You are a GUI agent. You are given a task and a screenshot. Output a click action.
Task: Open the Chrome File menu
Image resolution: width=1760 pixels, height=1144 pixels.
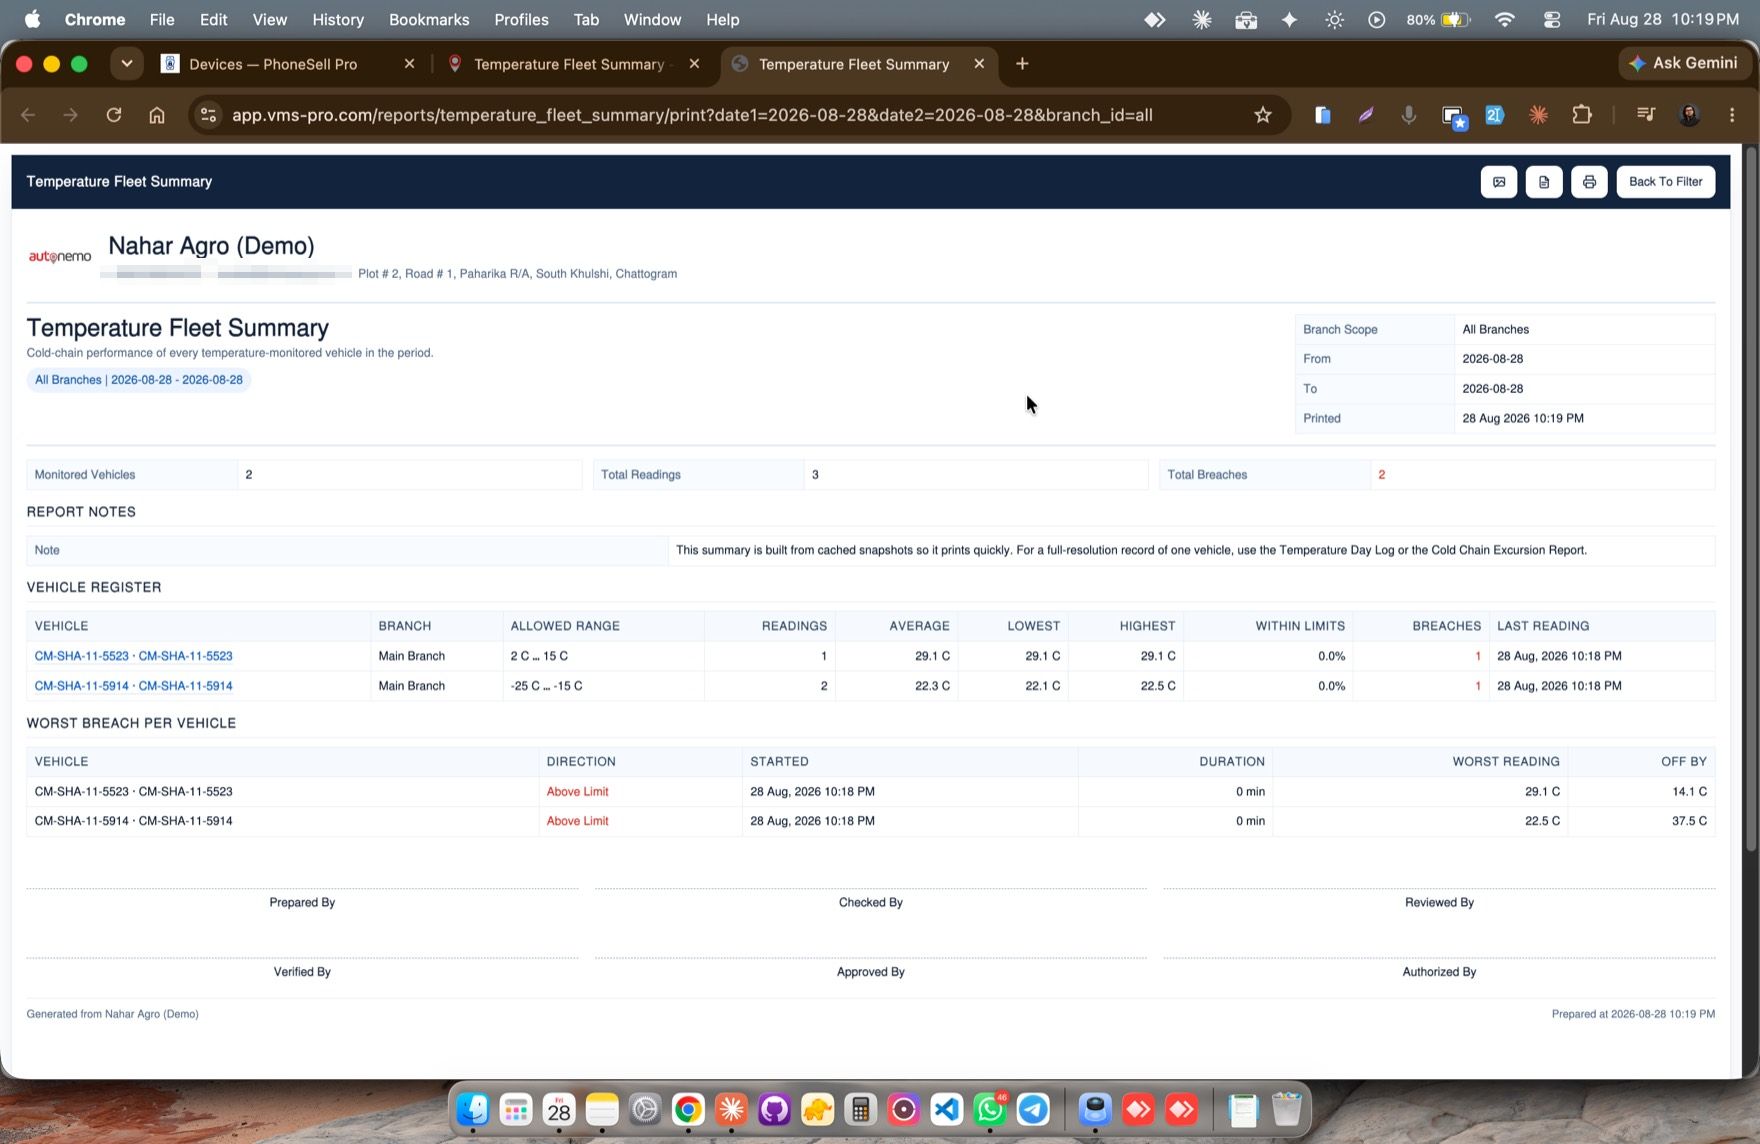coord(162,19)
